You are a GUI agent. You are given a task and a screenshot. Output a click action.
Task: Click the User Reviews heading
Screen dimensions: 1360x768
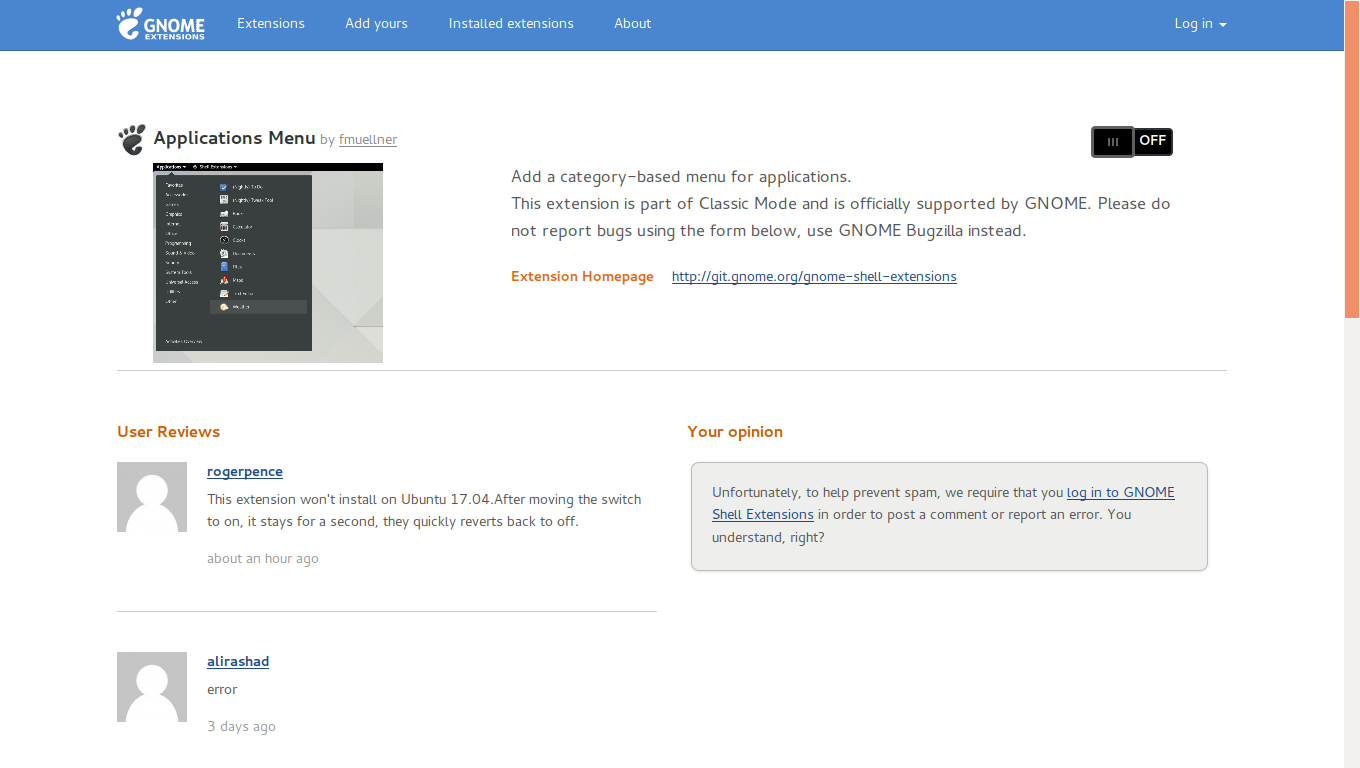pyautogui.click(x=168, y=432)
